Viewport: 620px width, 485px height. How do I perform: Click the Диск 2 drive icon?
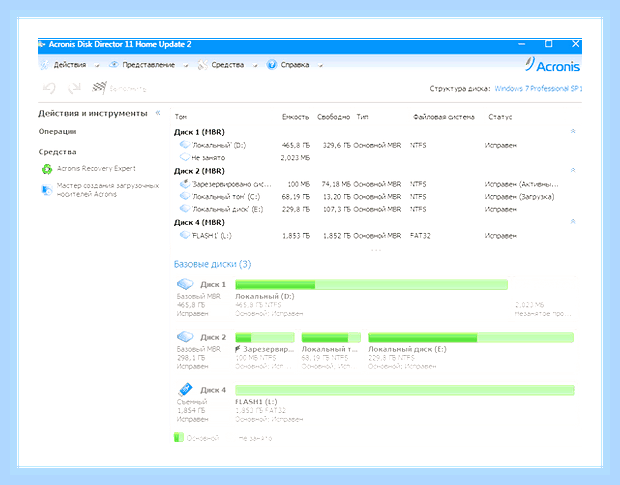click(185, 337)
